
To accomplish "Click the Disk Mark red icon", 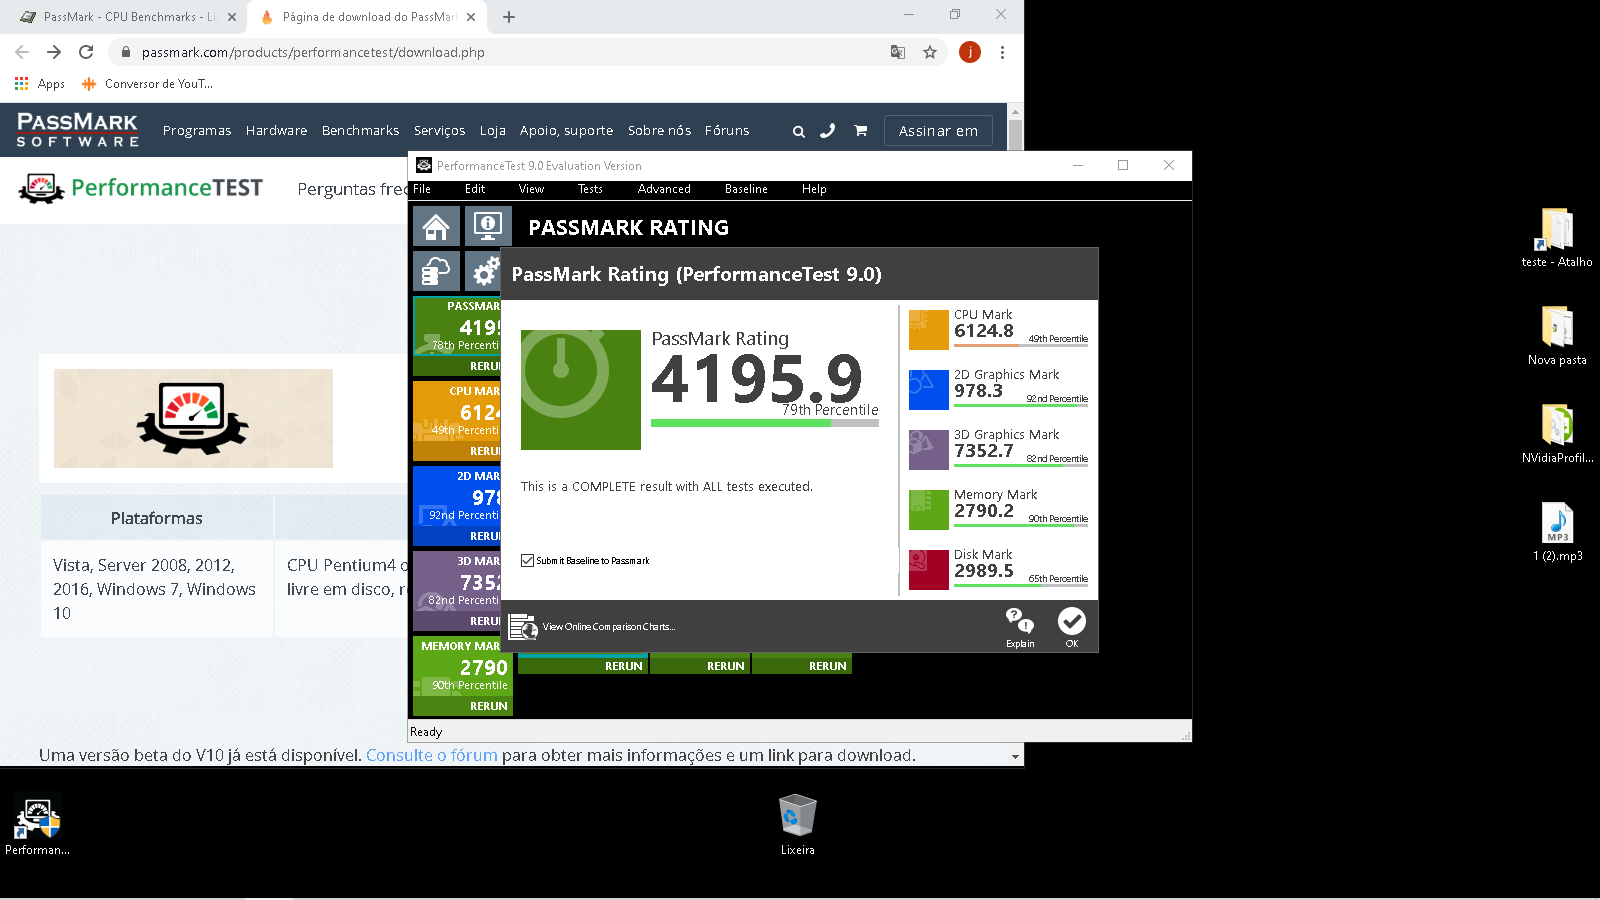I will click(928, 570).
